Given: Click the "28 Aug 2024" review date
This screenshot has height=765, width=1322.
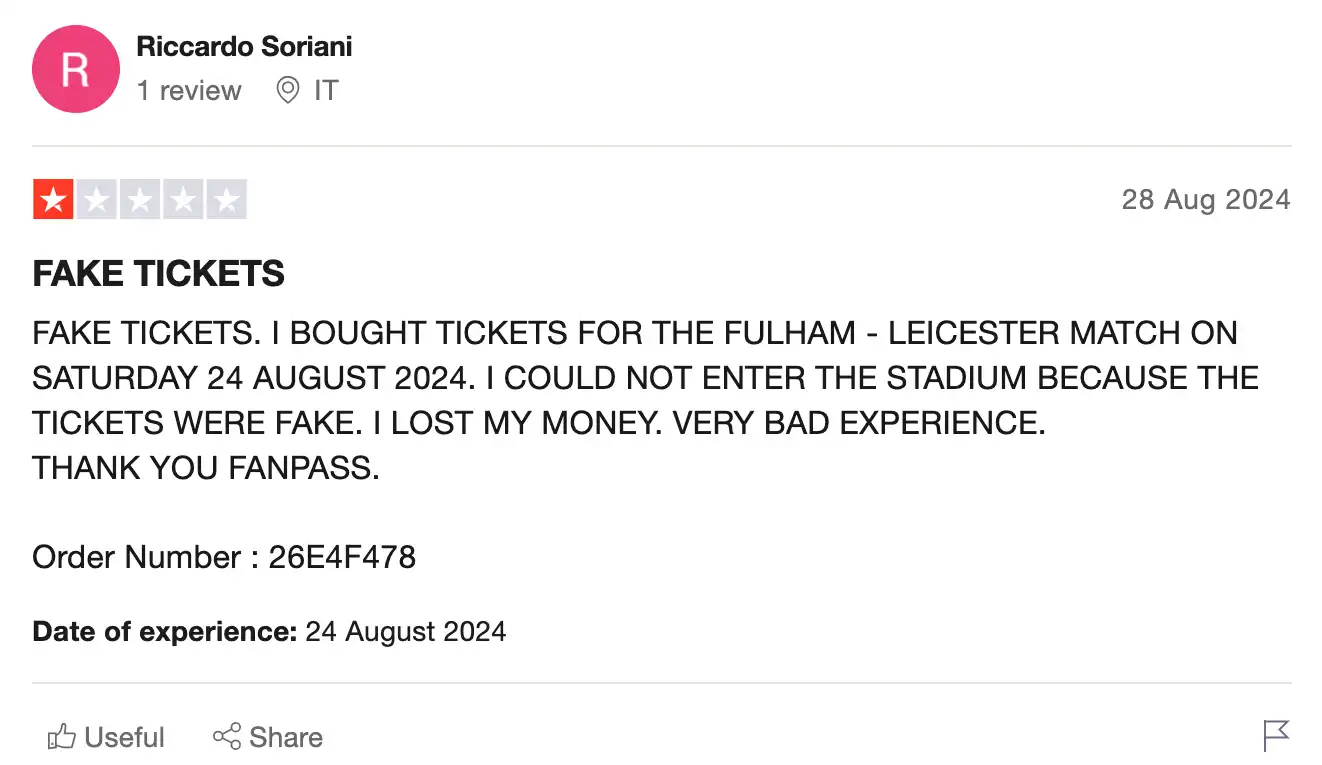Looking at the screenshot, I should (x=1205, y=199).
